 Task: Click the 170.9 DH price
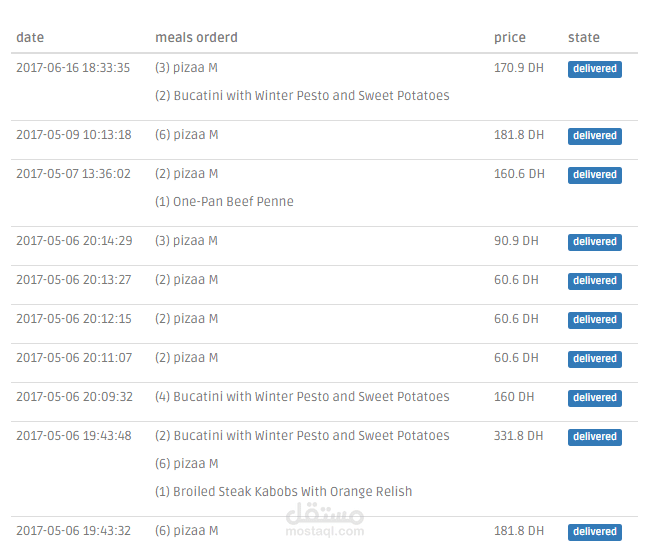coord(519,68)
